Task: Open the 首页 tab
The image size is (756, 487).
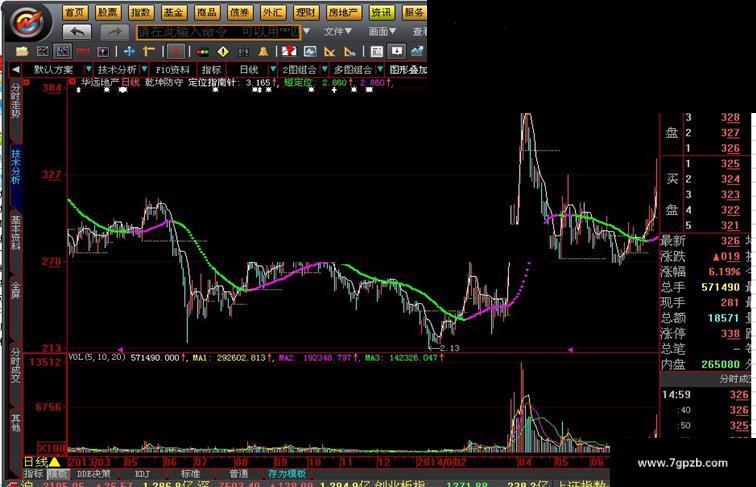Action: point(75,12)
